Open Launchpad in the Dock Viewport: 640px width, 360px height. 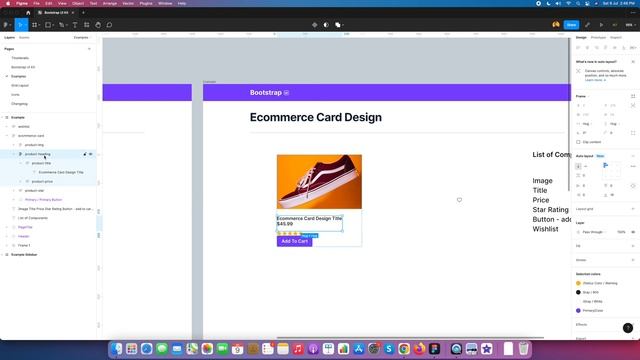(131, 349)
